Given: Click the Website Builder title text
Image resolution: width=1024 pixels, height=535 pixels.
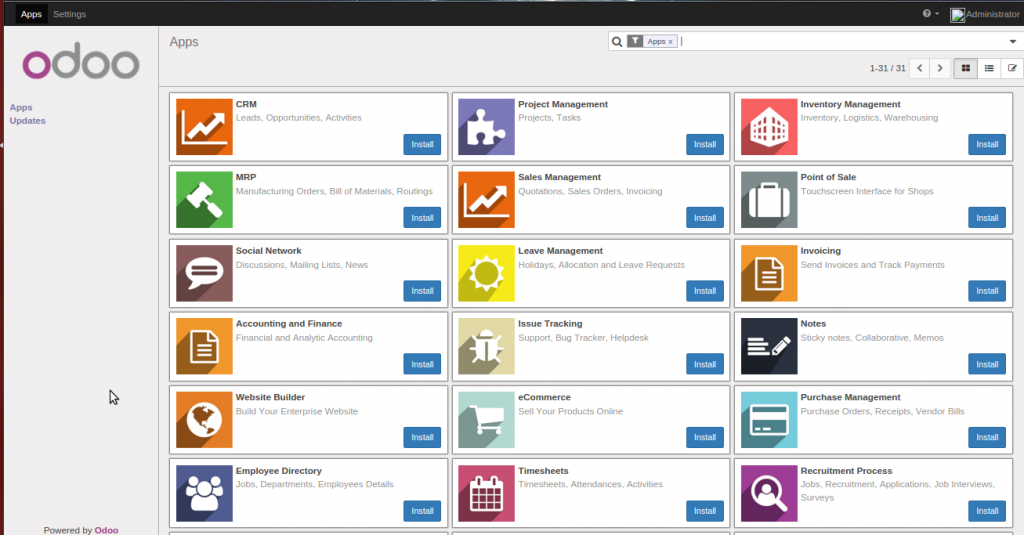Looking at the screenshot, I should coord(270,397).
